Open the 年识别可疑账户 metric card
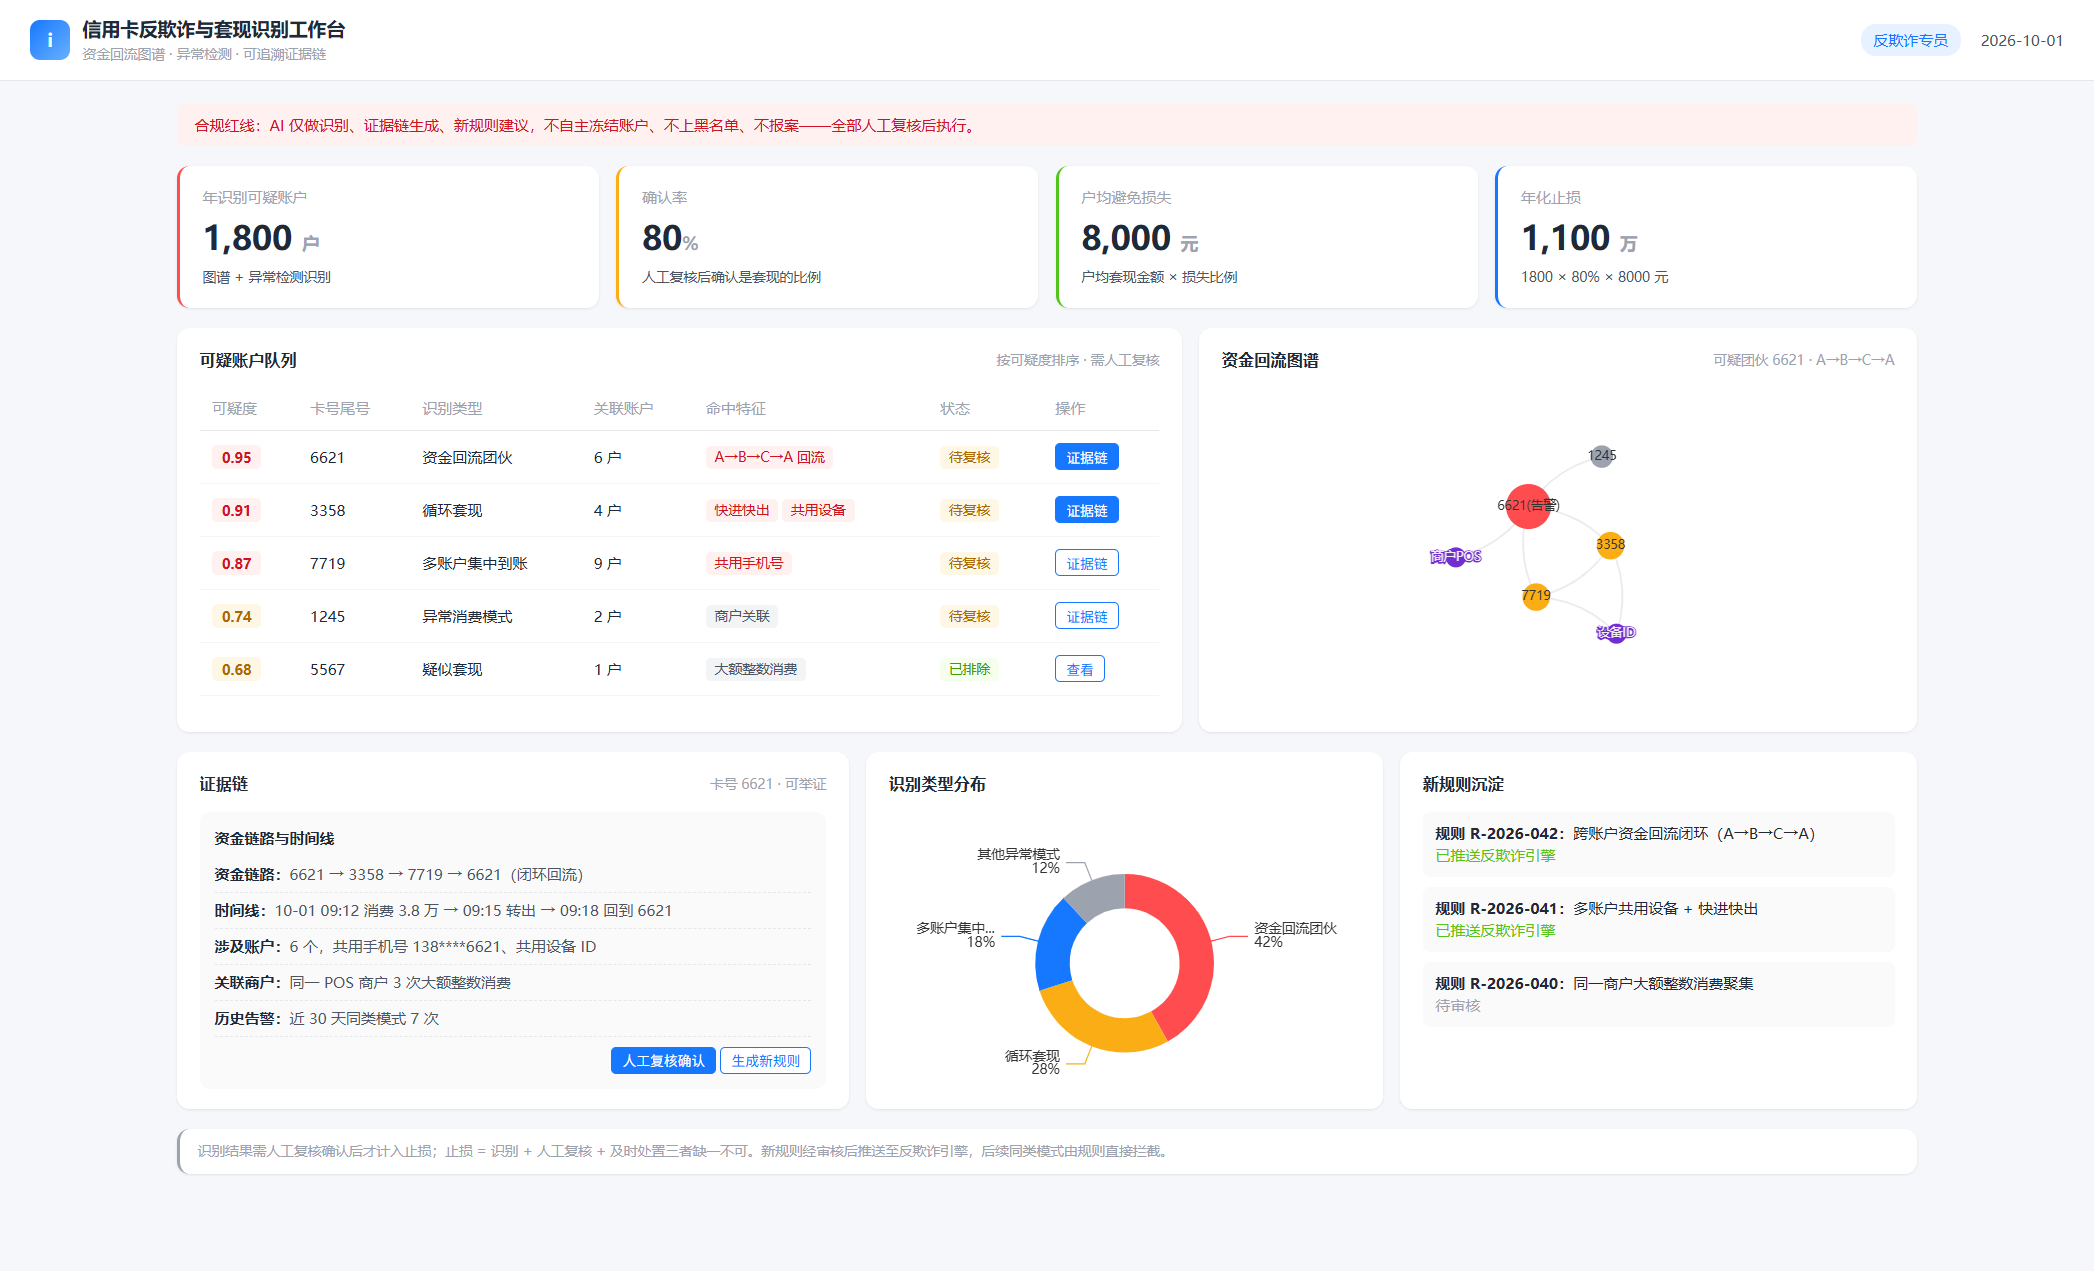This screenshot has height=1271, width=2094. tap(388, 237)
